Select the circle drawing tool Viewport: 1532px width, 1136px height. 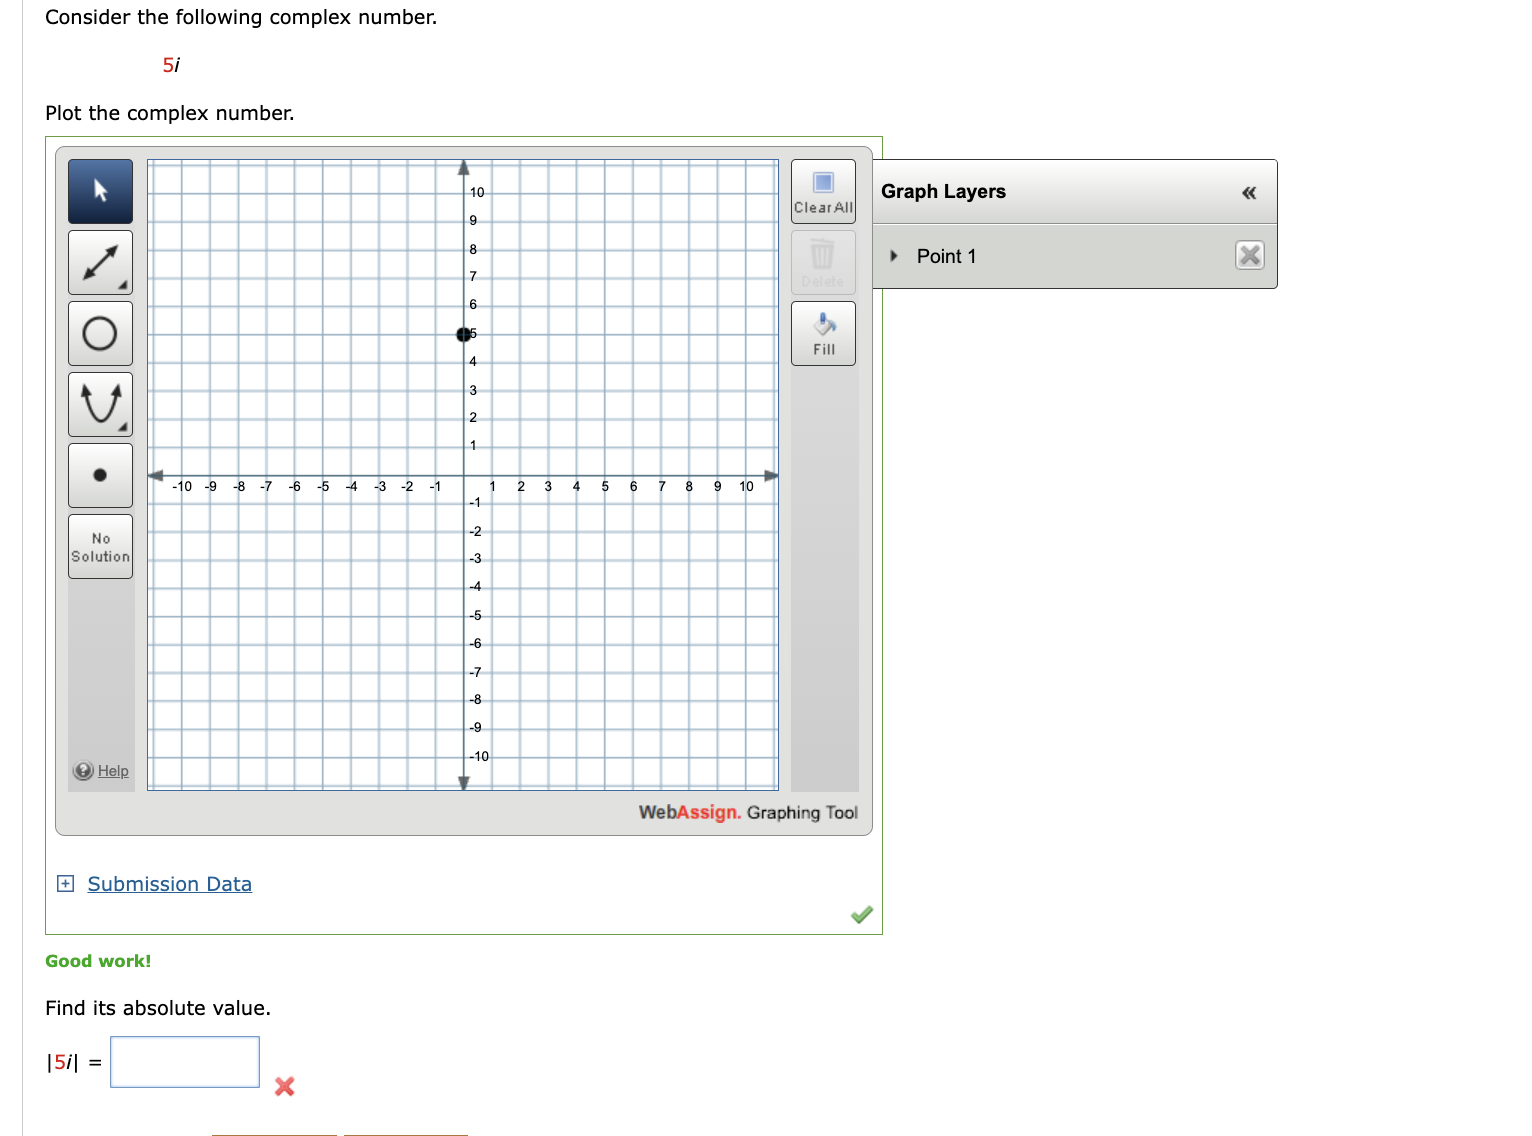(99, 332)
